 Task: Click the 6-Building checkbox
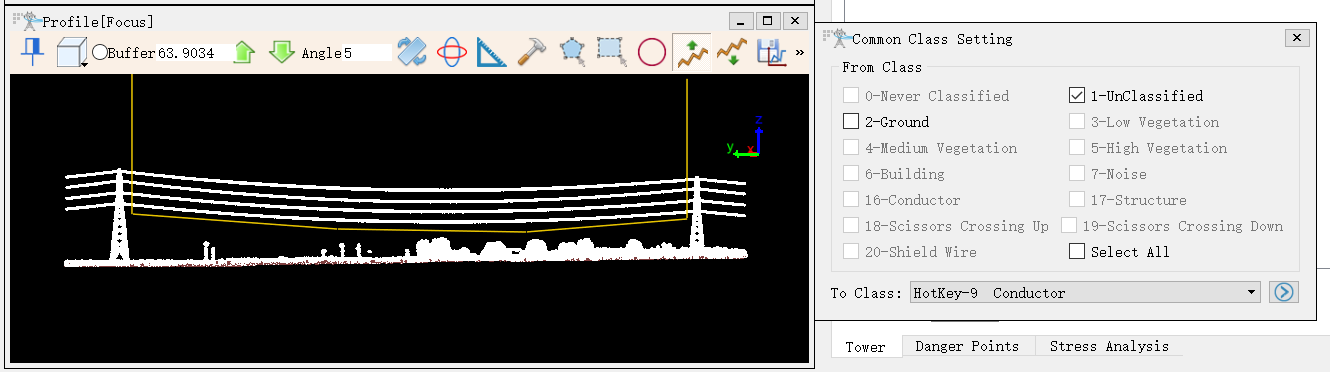coord(851,174)
